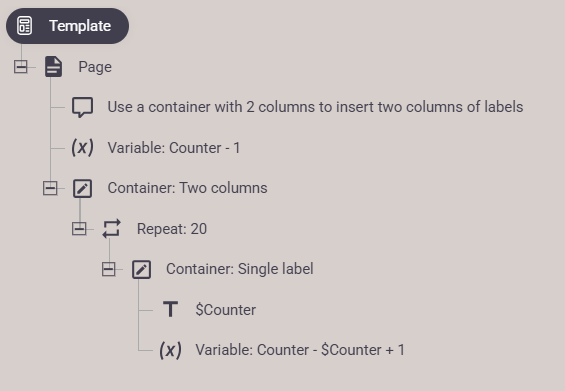Viewport: 565px width, 391px height.
Task: Click the Repeat loop arrows icon
Action: tap(112, 229)
